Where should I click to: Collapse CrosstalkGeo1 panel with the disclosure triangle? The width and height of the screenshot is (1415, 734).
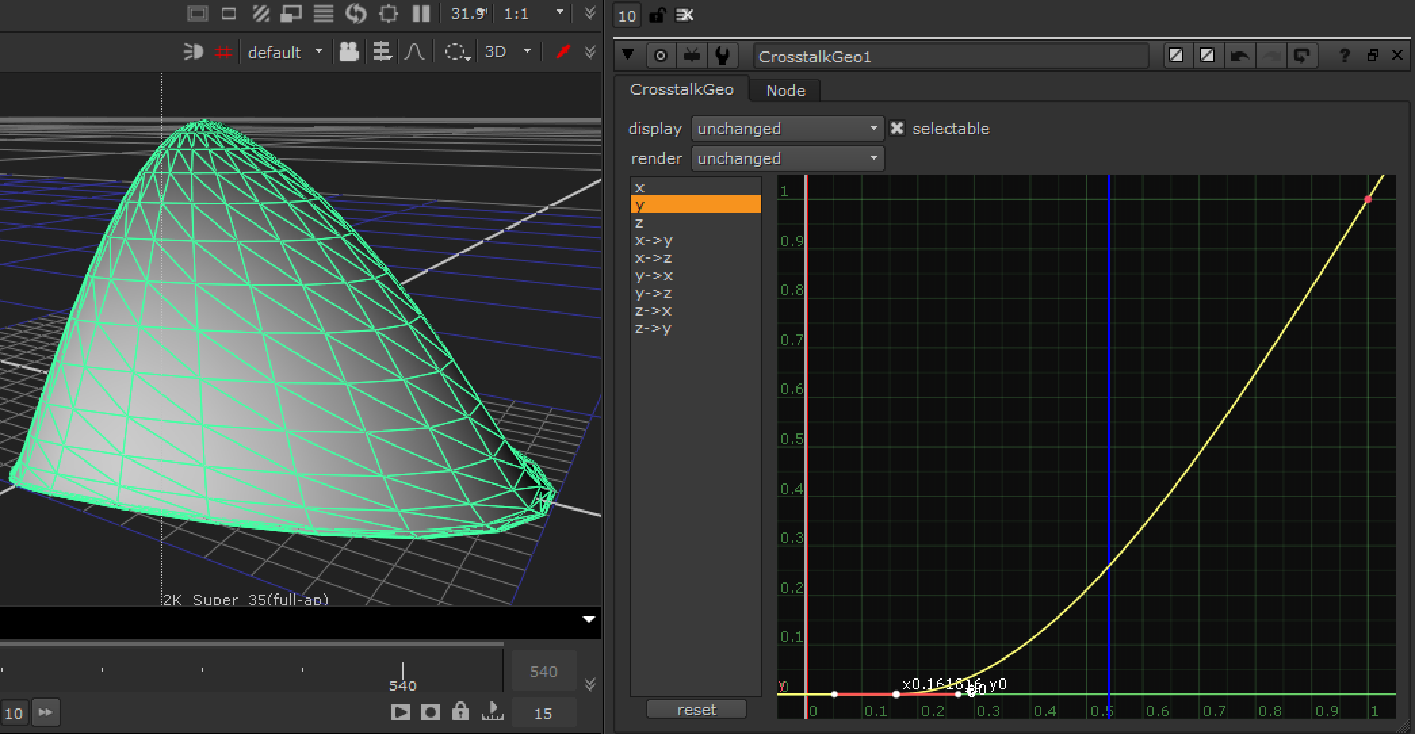[628, 56]
